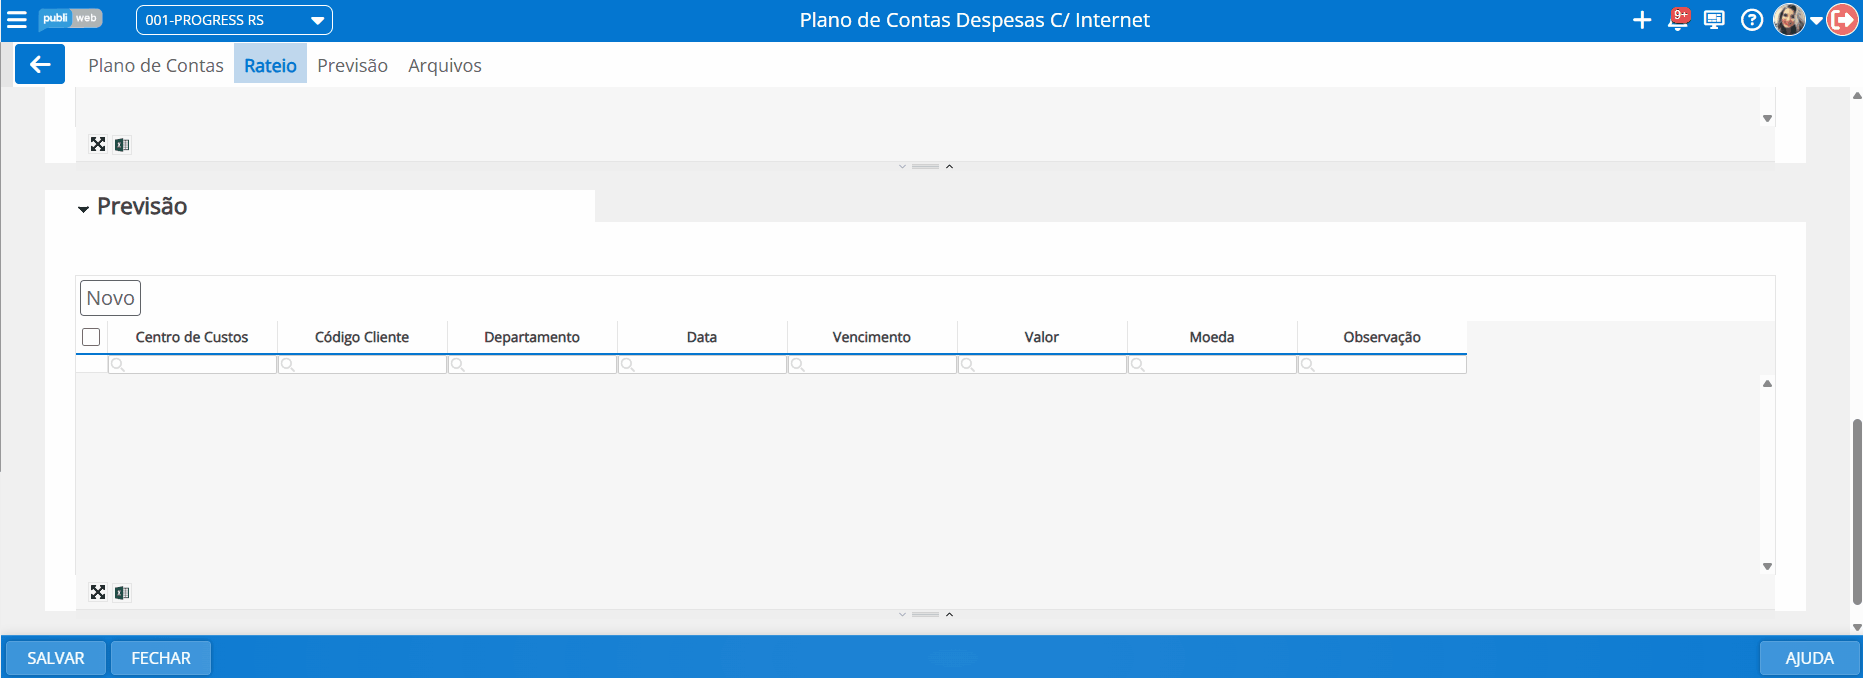The height and width of the screenshot is (678, 1863).
Task: Open notifications bell icon
Action: [1679, 20]
